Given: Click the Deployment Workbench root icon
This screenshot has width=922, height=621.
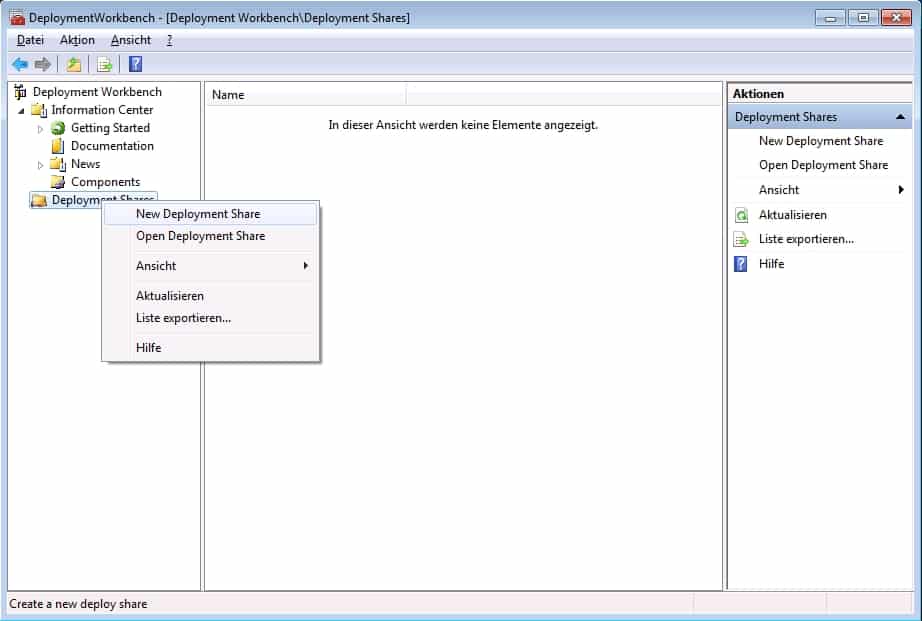Looking at the screenshot, I should coord(20,92).
